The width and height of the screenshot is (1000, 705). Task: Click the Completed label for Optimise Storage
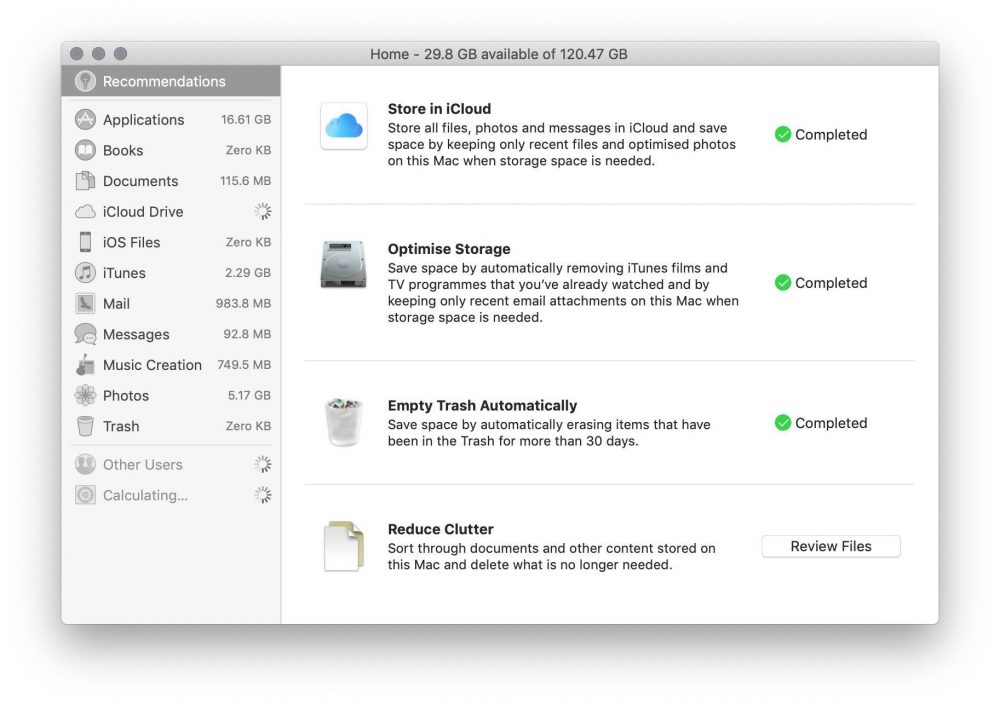pyautogui.click(x=831, y=283)
